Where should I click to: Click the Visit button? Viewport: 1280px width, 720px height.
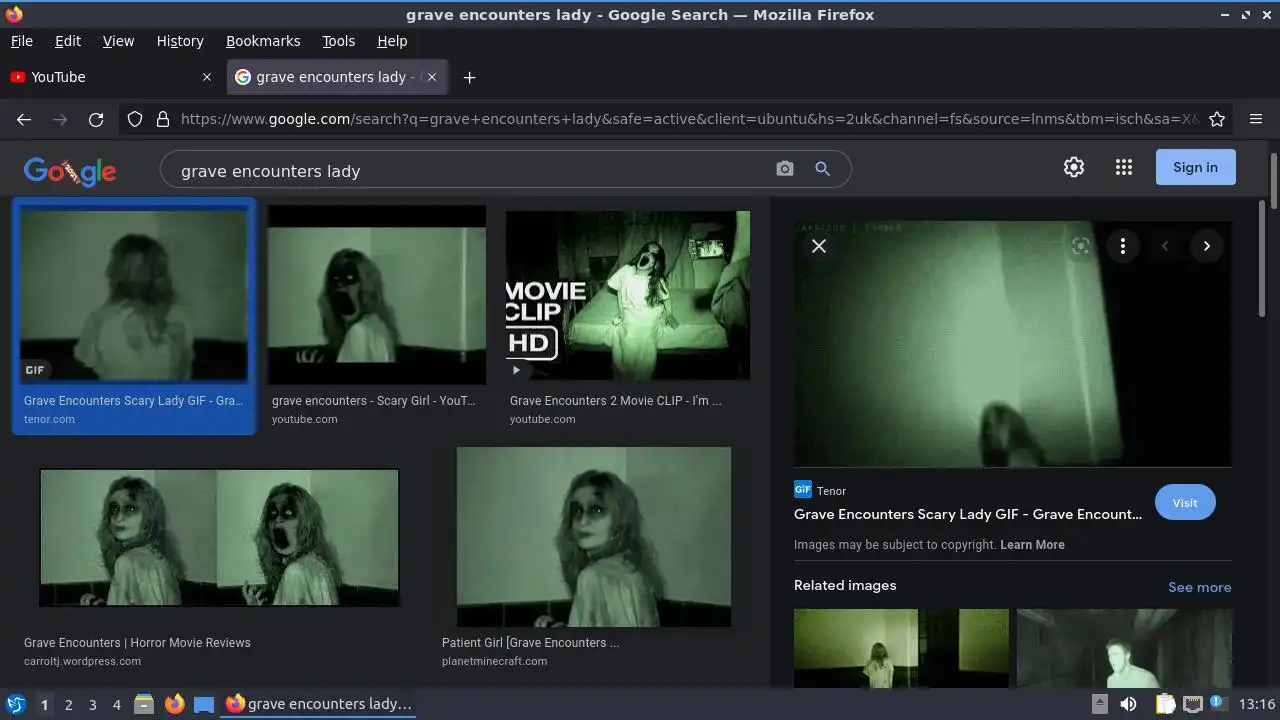point(1185,503)
